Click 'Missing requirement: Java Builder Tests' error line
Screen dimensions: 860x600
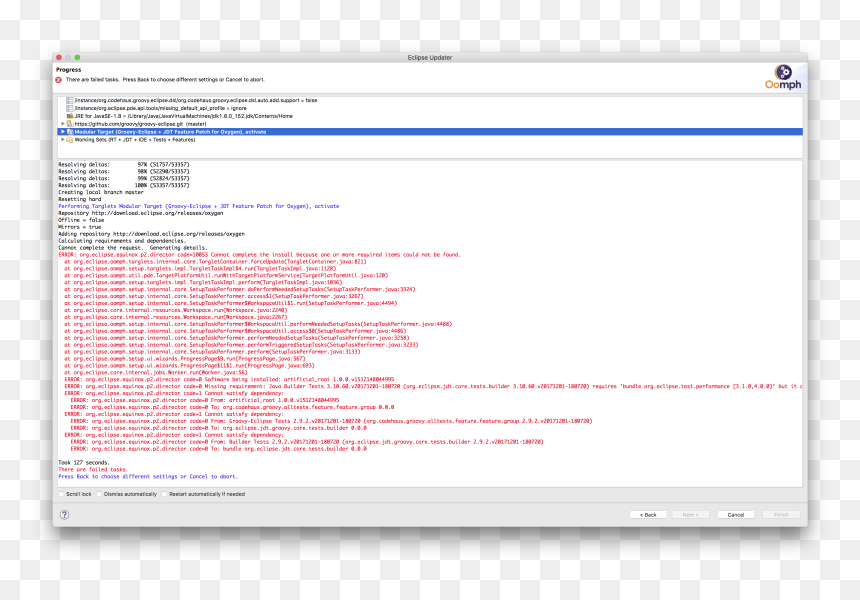(433, 387)
